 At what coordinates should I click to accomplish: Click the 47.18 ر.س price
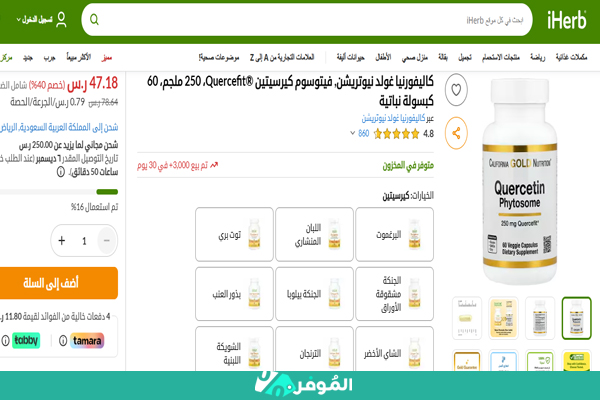[x=93, y=83]
